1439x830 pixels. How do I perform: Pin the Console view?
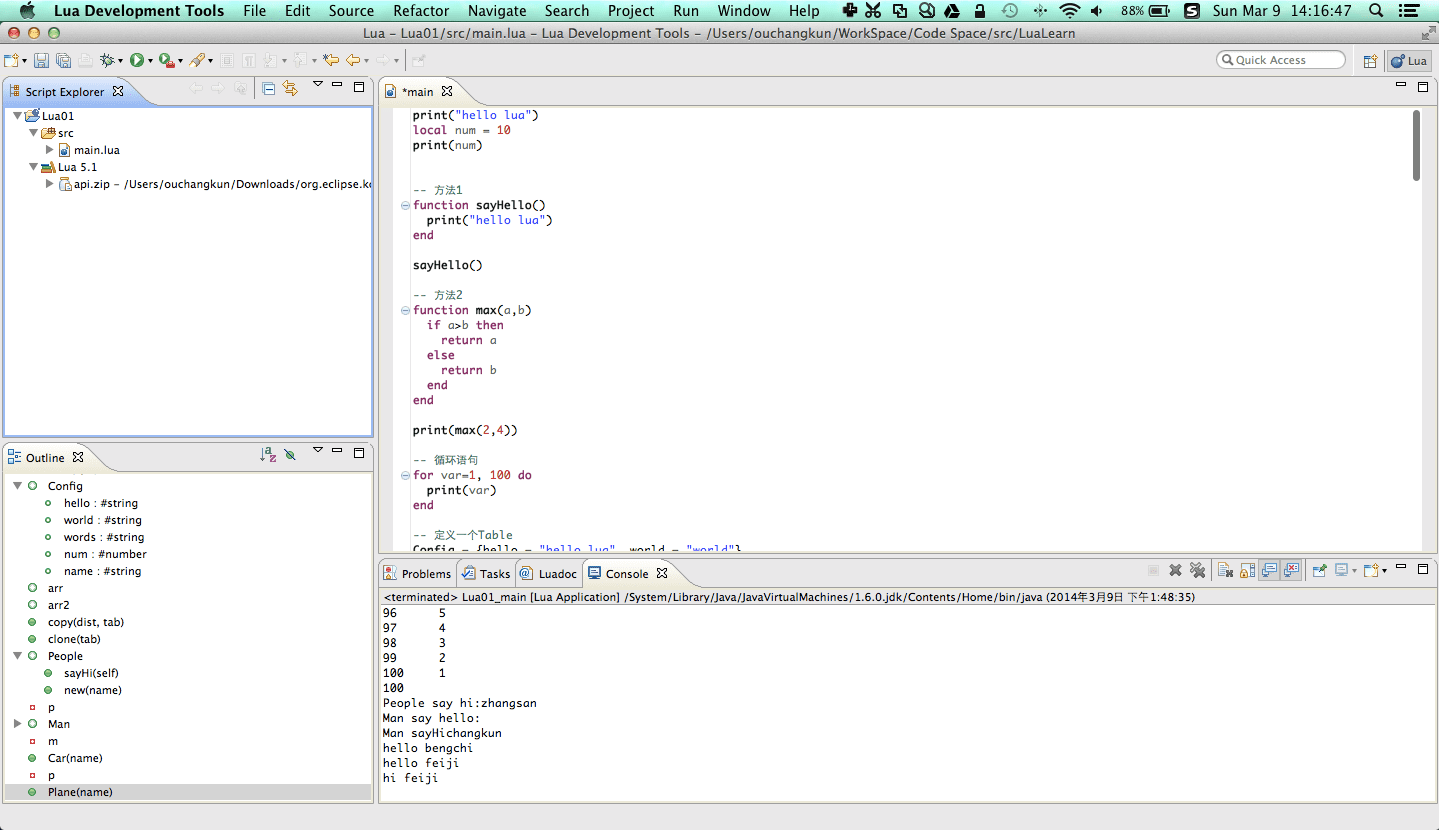coord(1319,571)
